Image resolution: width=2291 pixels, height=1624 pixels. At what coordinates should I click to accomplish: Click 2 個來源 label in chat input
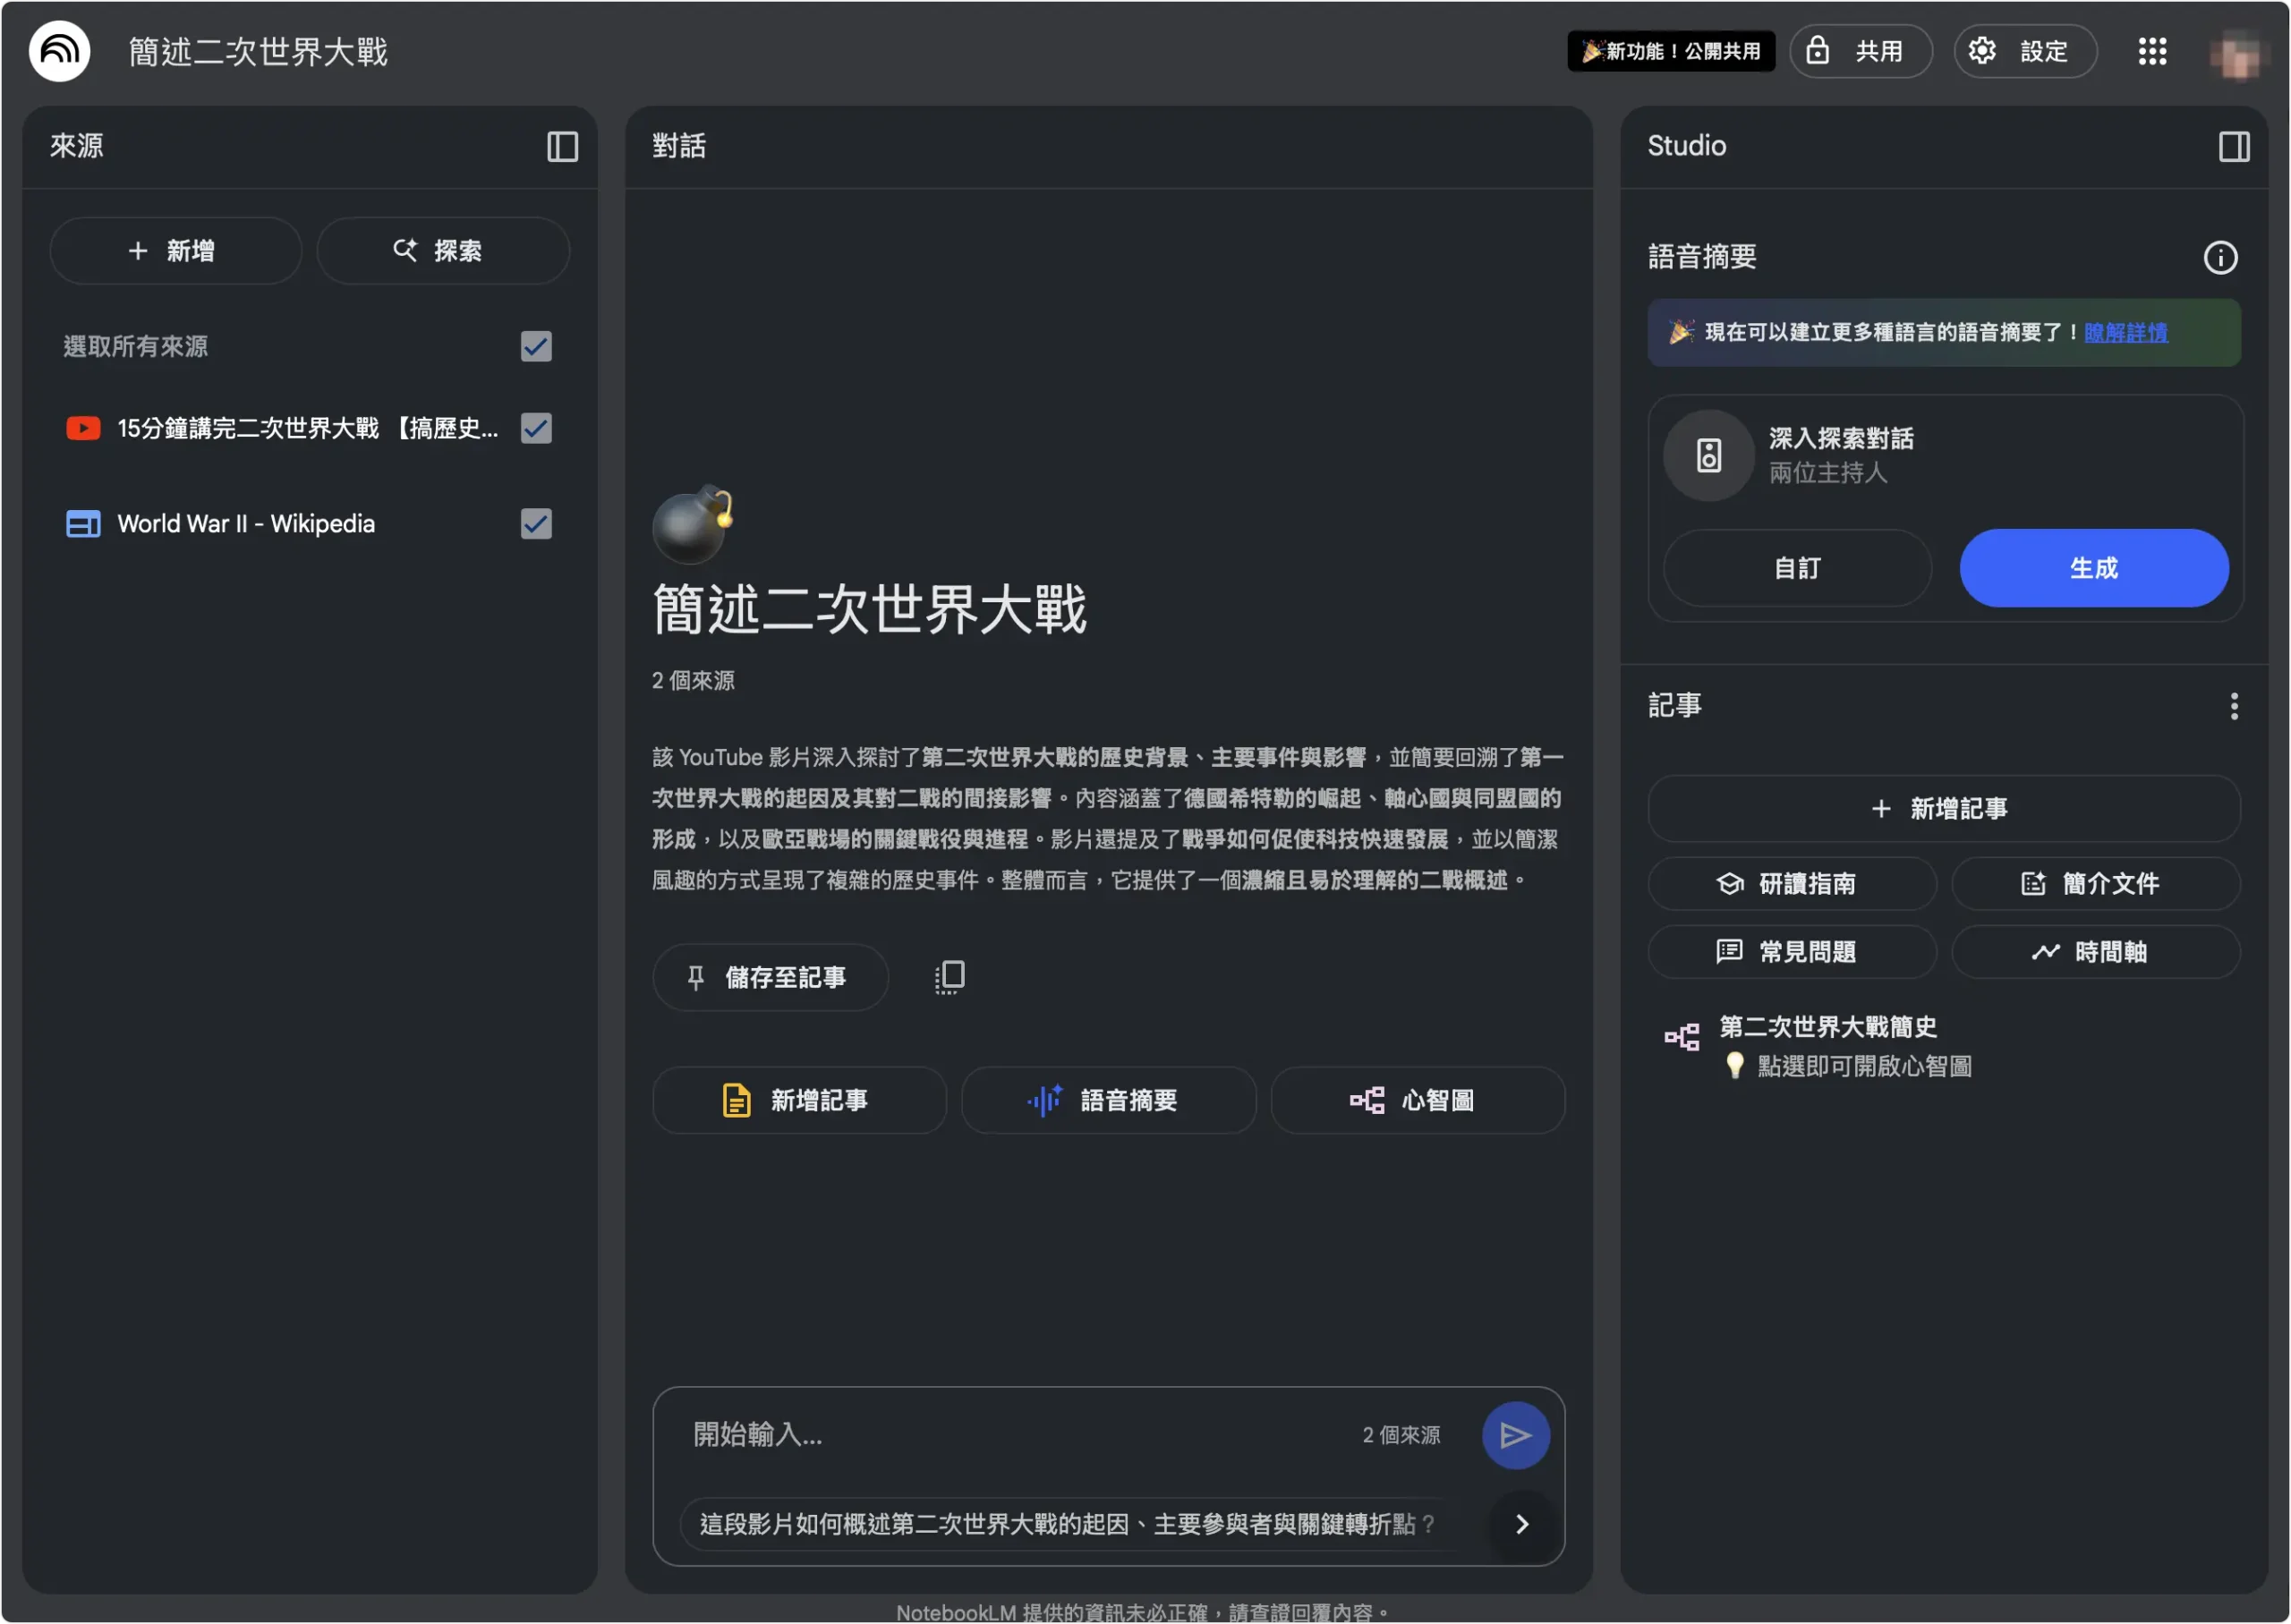point(1401,1435)
